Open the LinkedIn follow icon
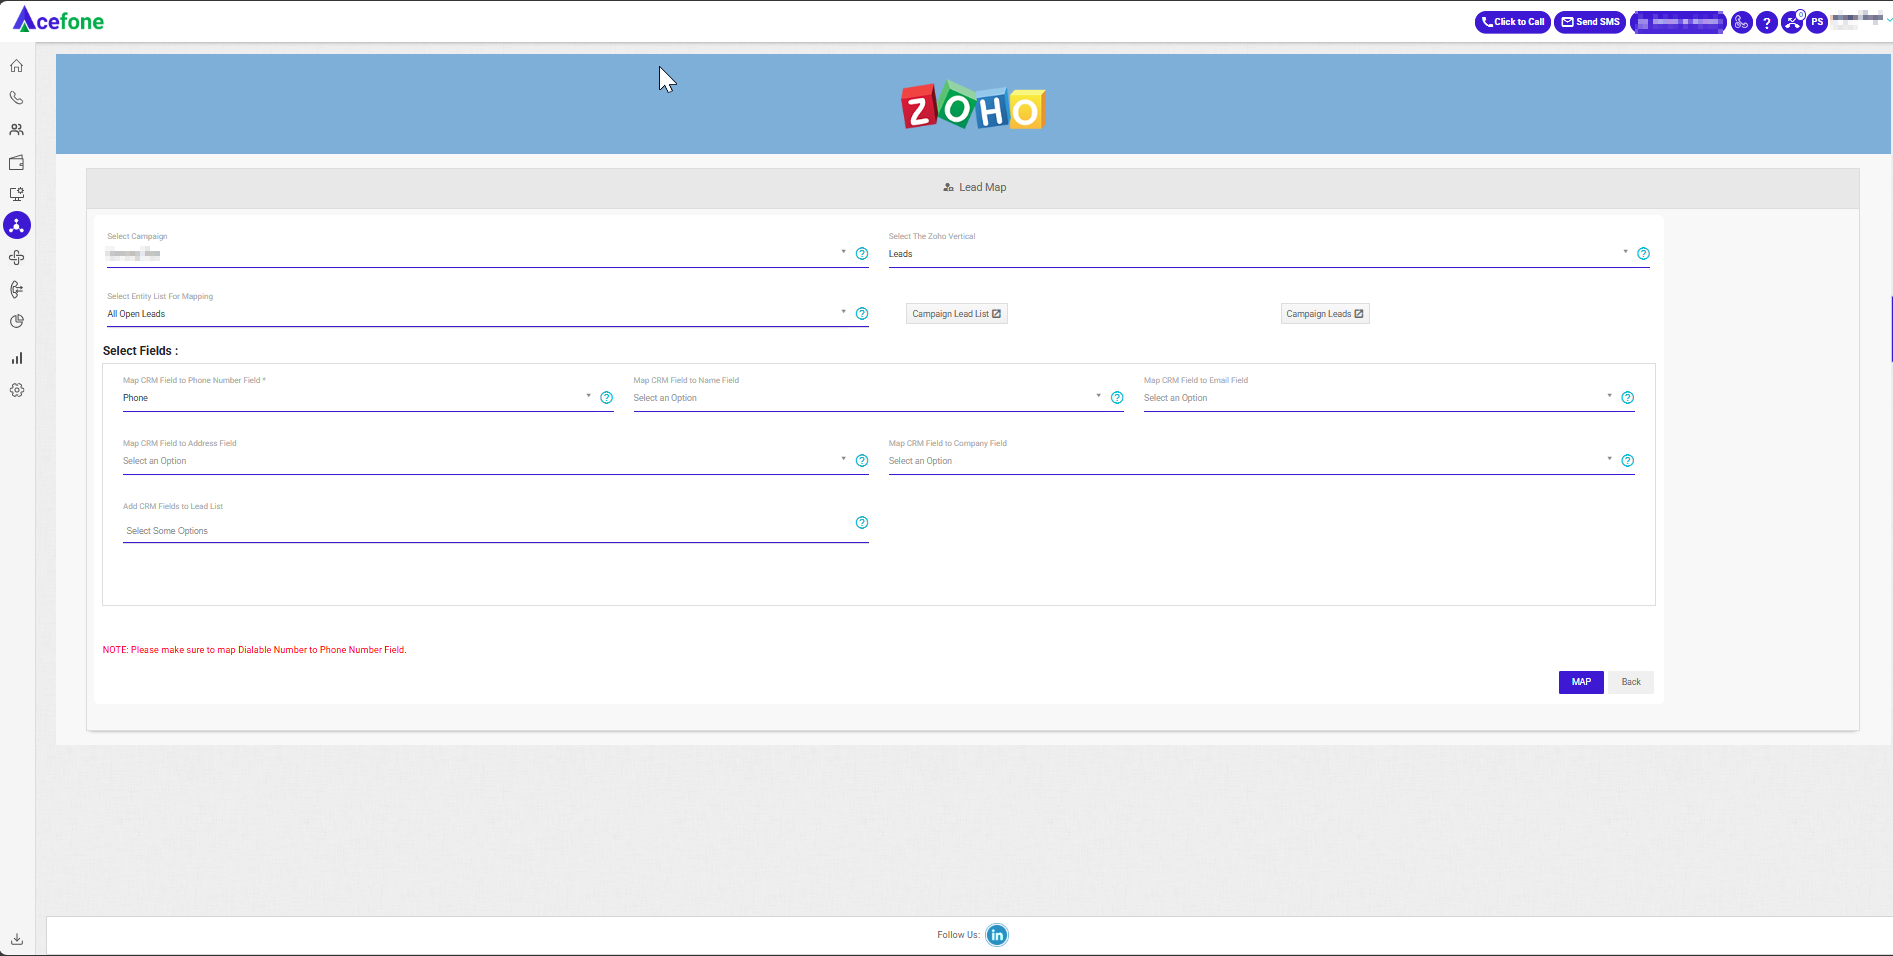 997,935
